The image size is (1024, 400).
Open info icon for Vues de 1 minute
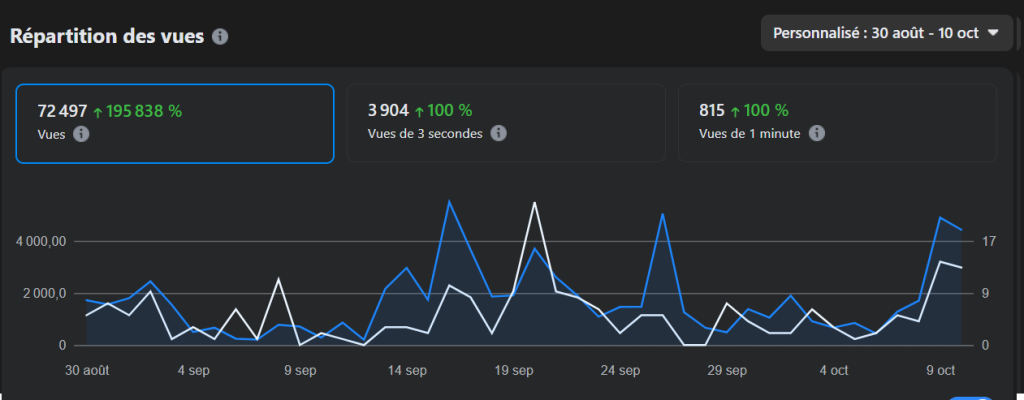(816, 133)
